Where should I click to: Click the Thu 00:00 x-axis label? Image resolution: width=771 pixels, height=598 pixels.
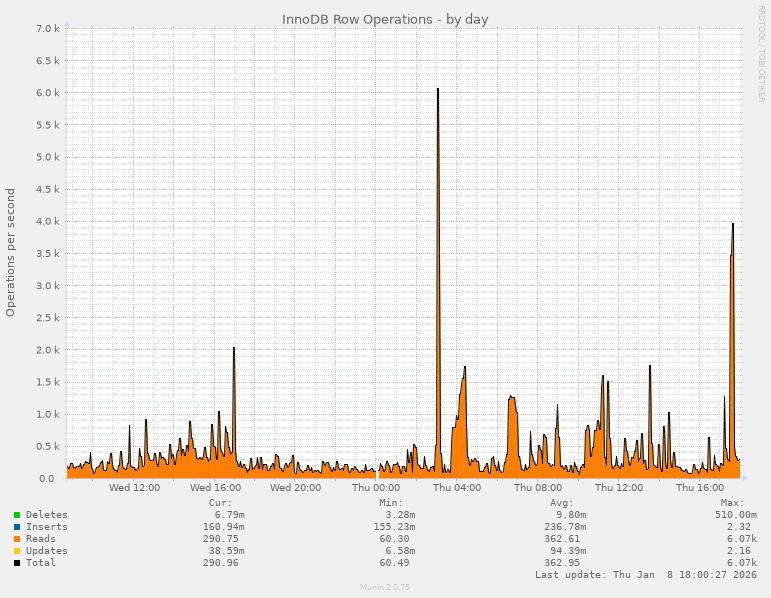tap(376, 488)
